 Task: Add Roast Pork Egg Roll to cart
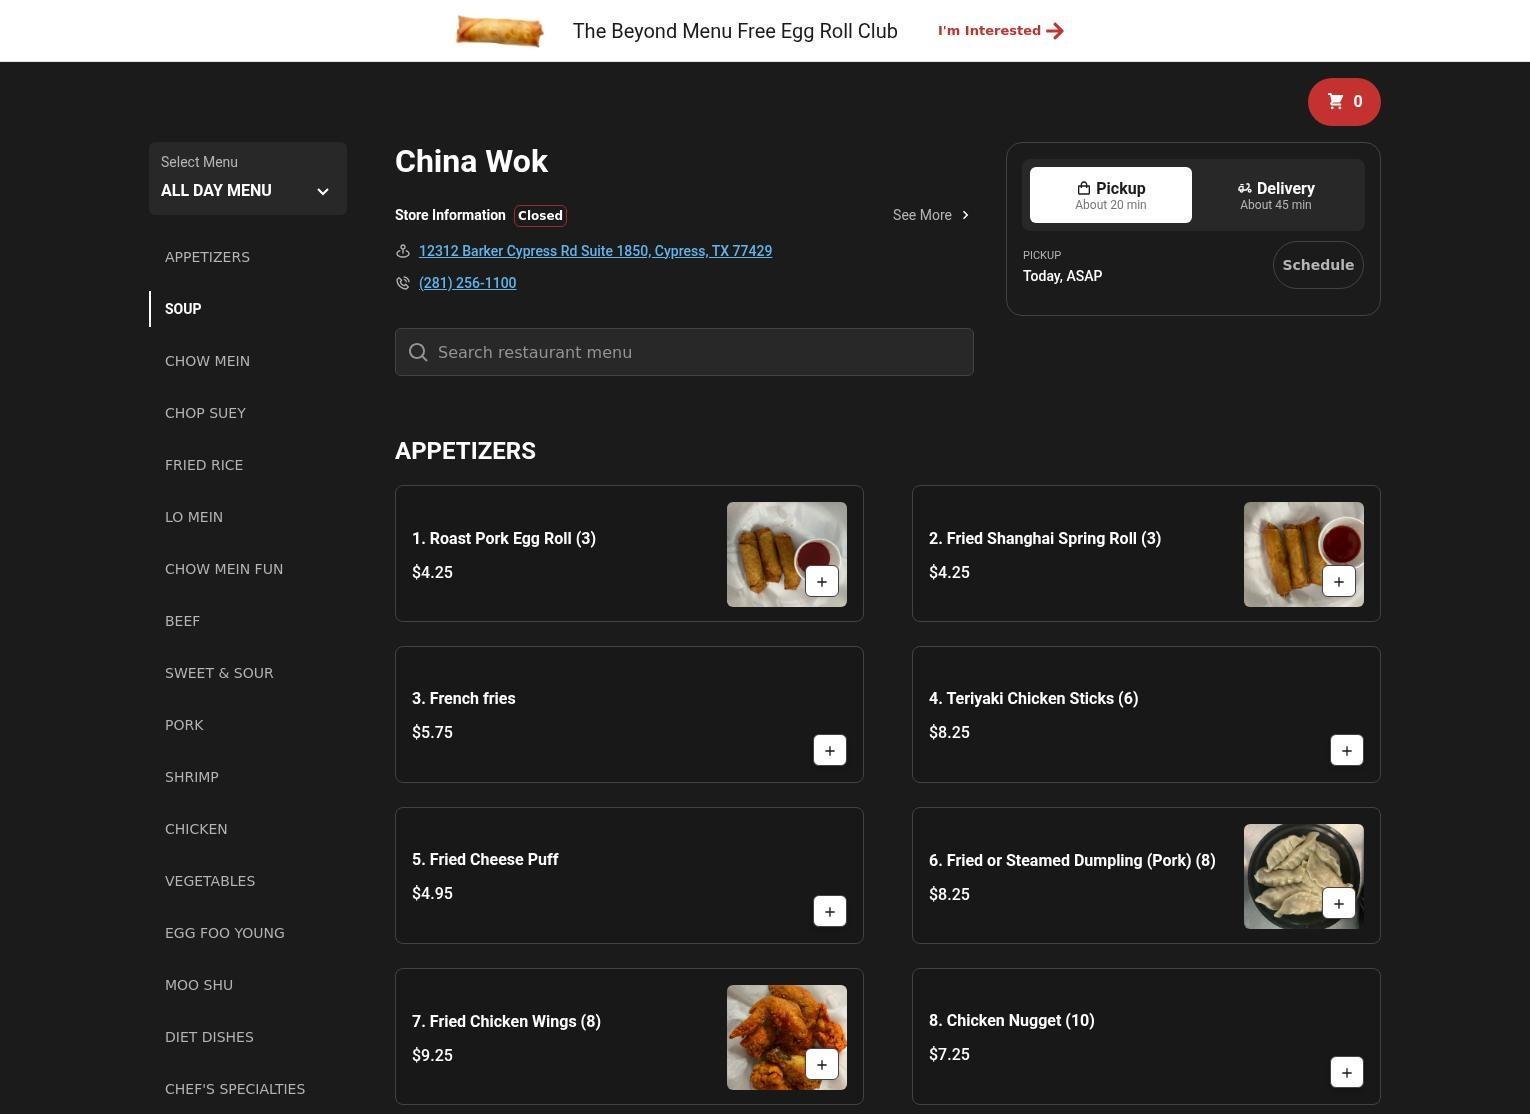[x=821, y=582]
